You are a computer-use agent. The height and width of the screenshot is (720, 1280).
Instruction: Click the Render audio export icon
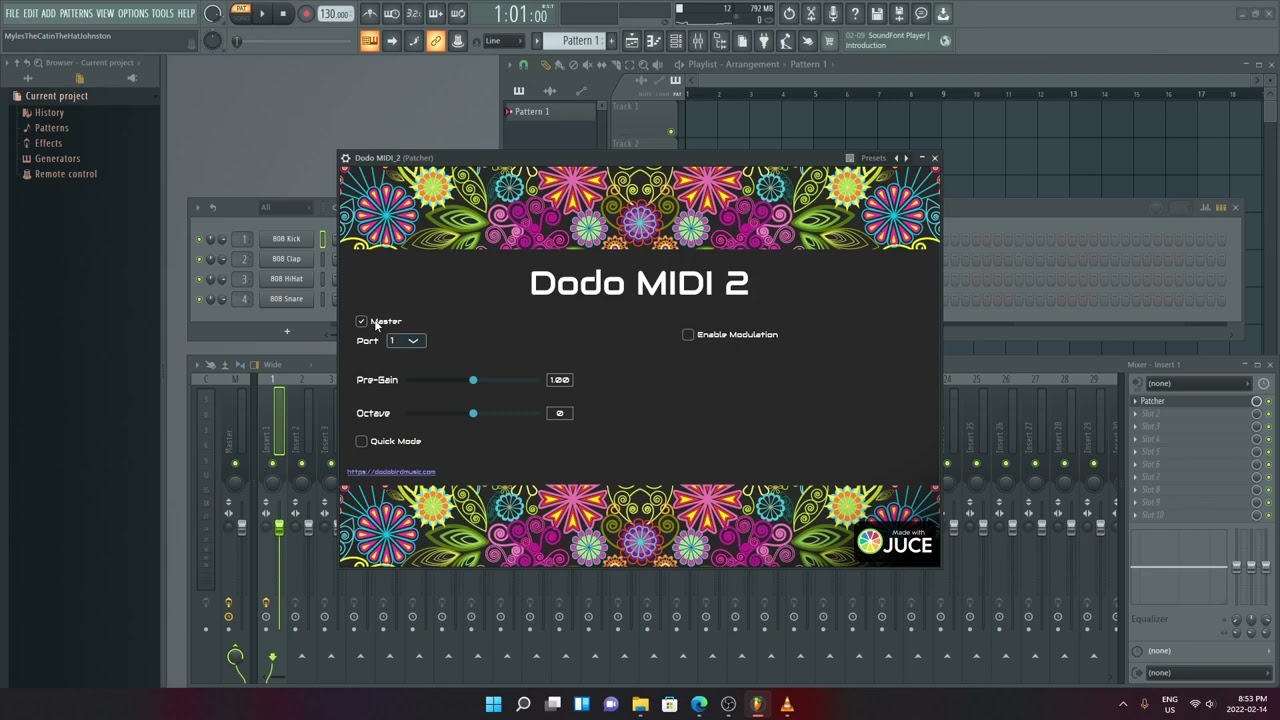pyautogui.click(x=899, y=14)
